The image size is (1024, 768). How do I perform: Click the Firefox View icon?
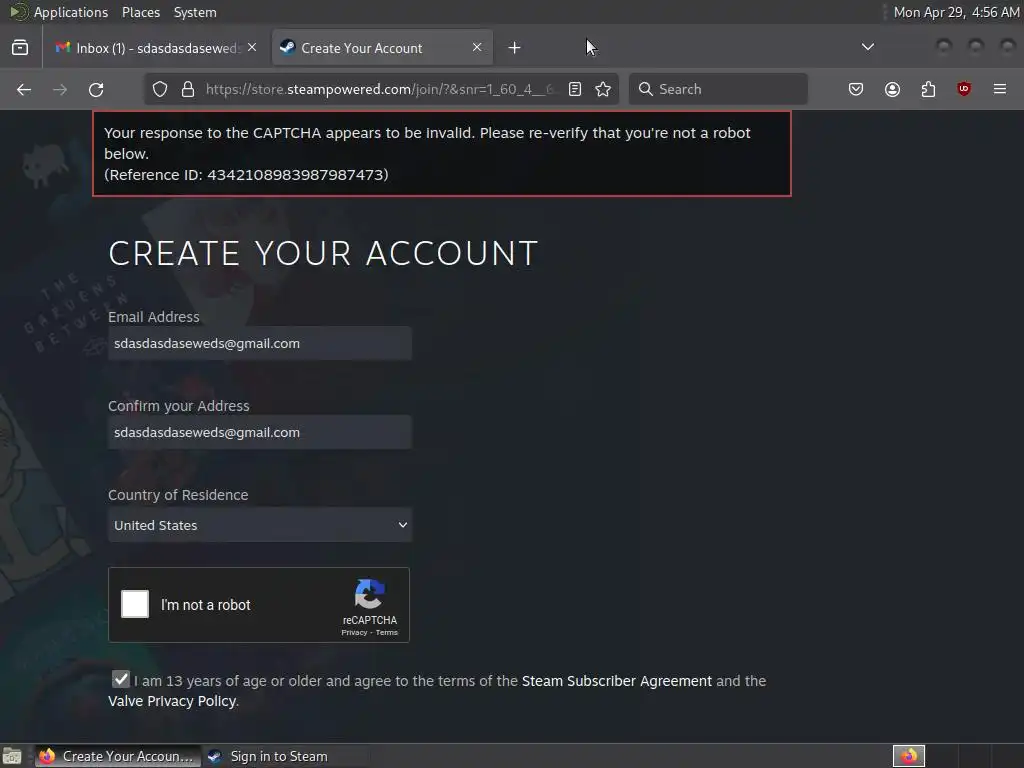(20, 48)
